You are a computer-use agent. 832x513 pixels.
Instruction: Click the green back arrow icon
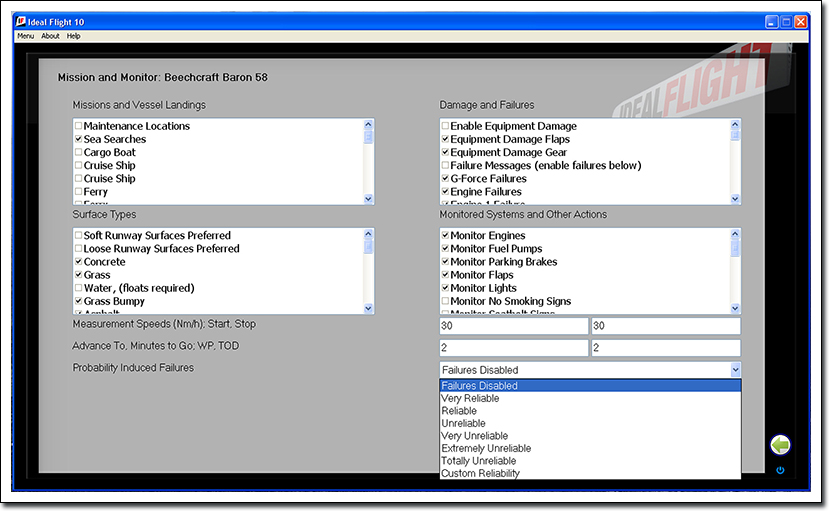[x=780, y=445]
